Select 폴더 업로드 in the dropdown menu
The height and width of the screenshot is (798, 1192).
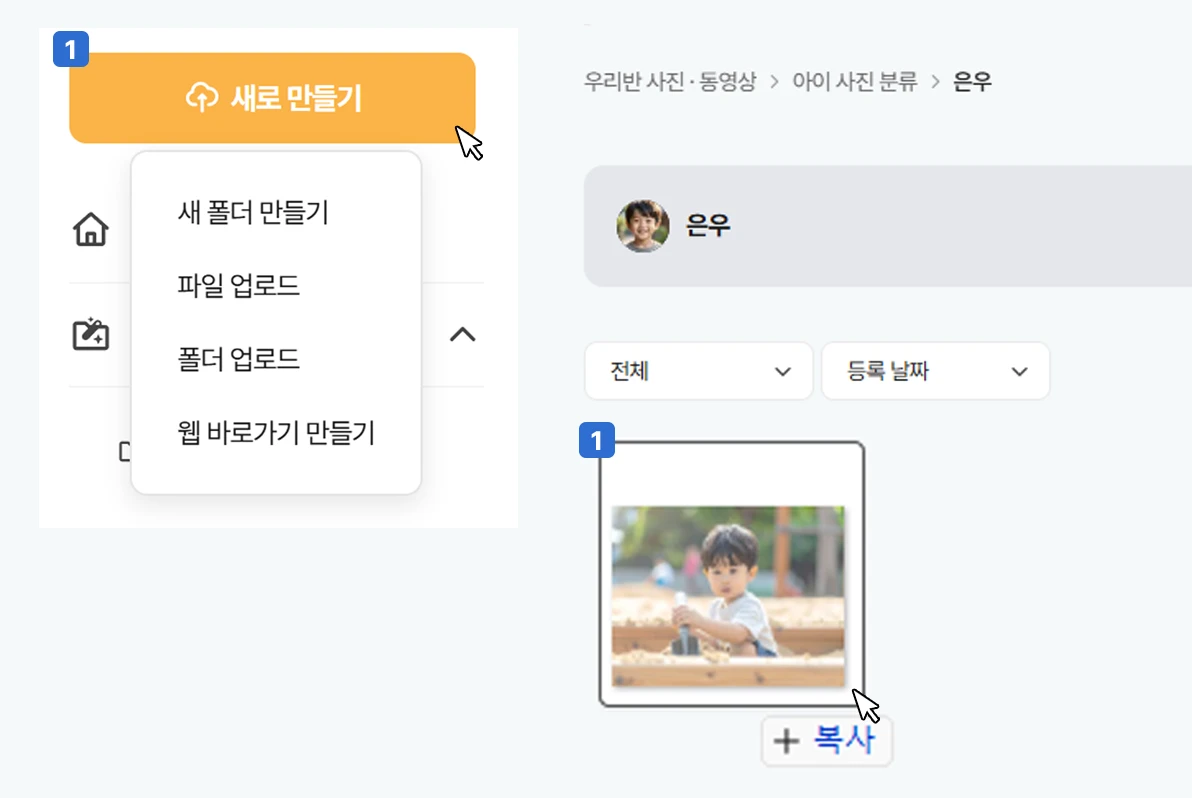(239, 359)
